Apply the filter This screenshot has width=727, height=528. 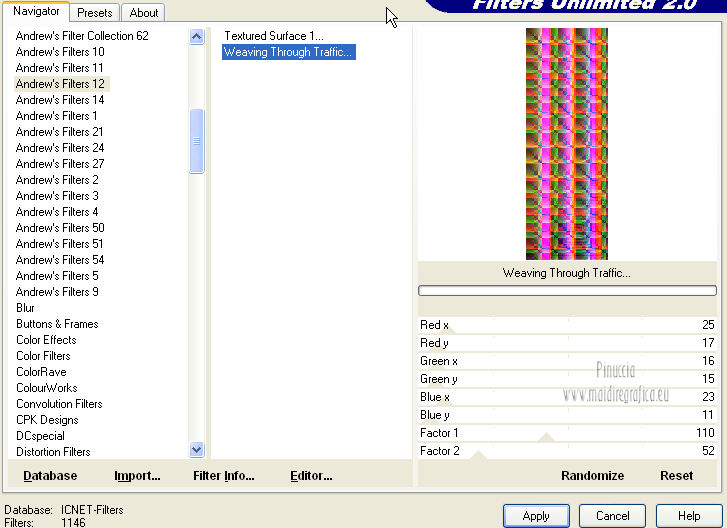(x=536, y=516)
